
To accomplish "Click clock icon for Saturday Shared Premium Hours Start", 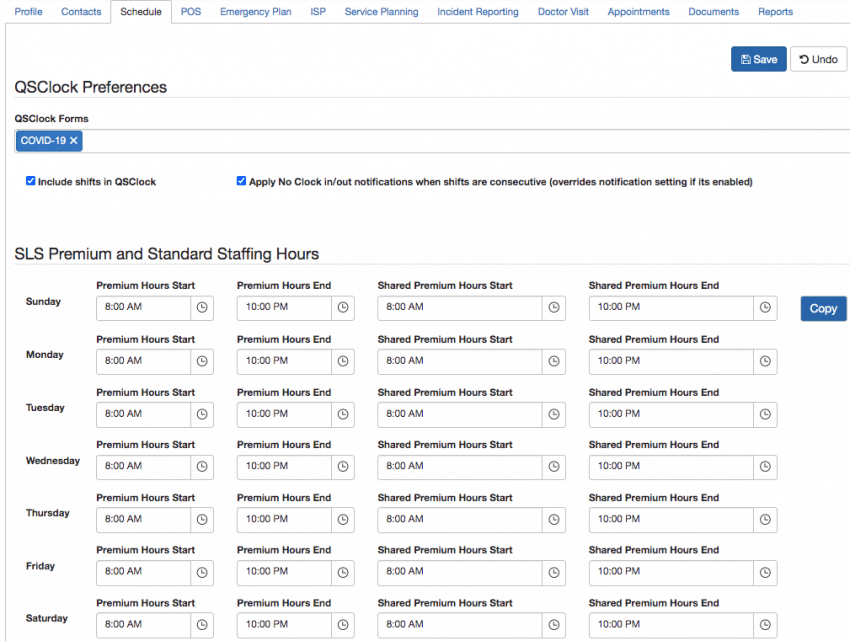I will click(554, 624).
